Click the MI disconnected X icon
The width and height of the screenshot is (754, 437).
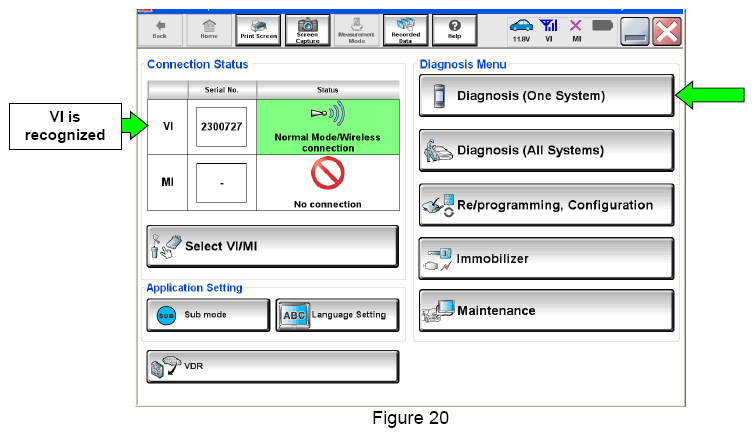pos(576,30)
